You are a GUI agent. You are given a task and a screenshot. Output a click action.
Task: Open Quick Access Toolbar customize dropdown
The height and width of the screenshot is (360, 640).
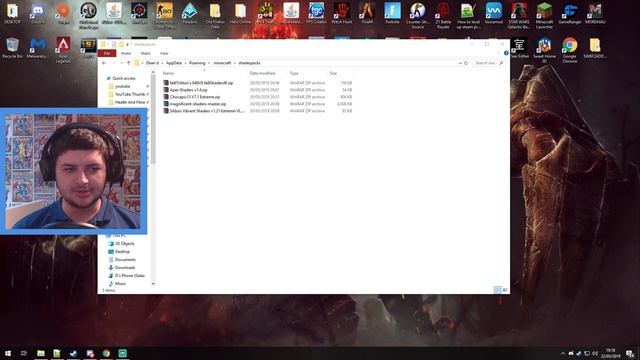(128, 44)
